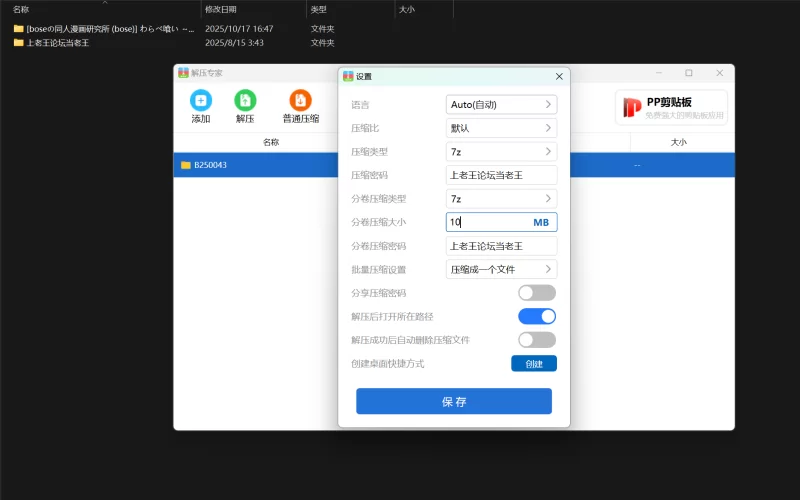Expand the 压缩比 默认 dropdown

click(x=501, y=128)
